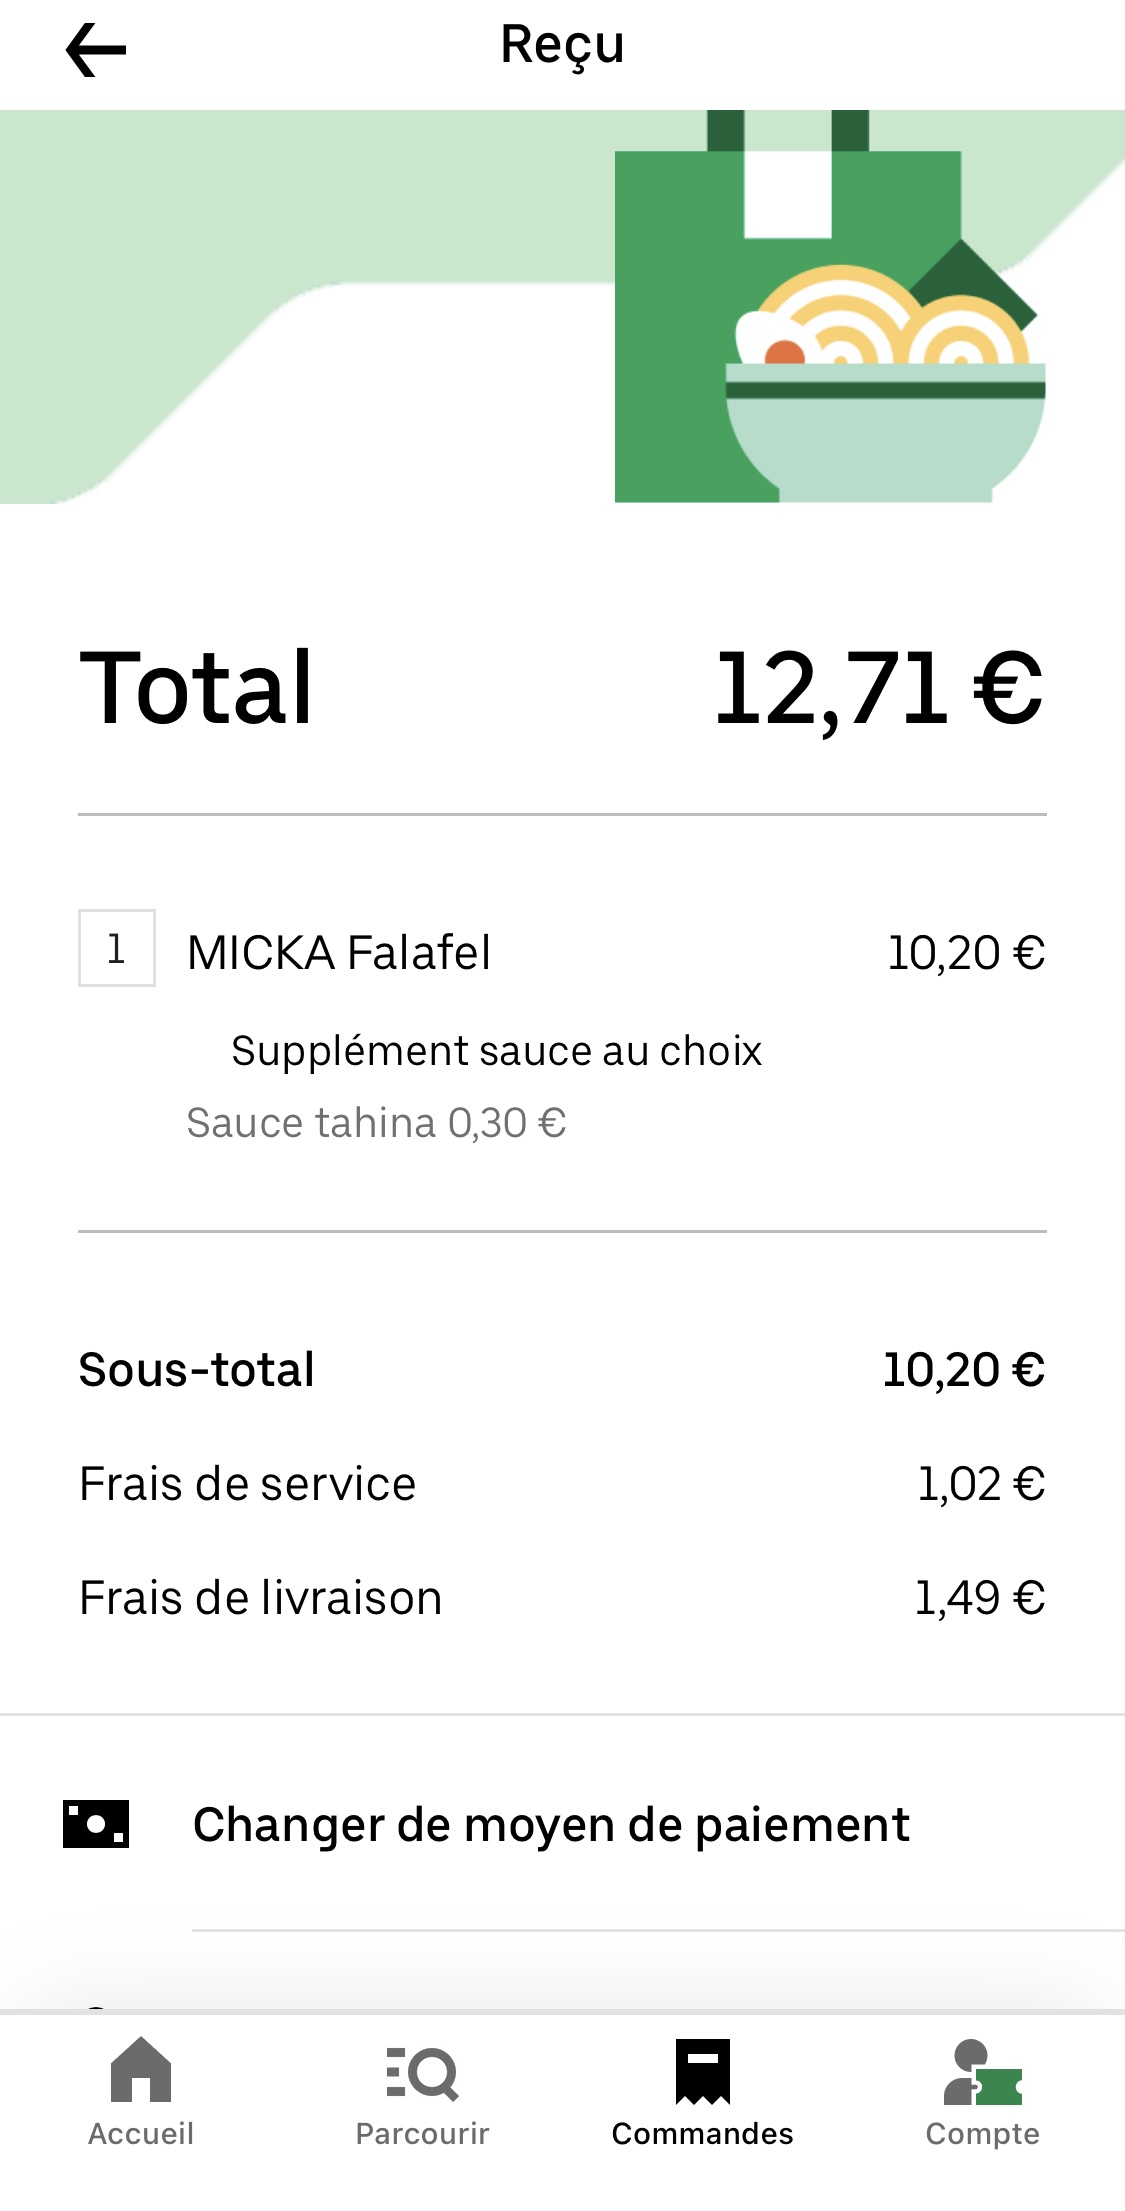Viewport: 1125px width, 2211px height.
Task: Tap the MICKA Falafel item name
Action: pyautogui.click(x=339, y=952)
